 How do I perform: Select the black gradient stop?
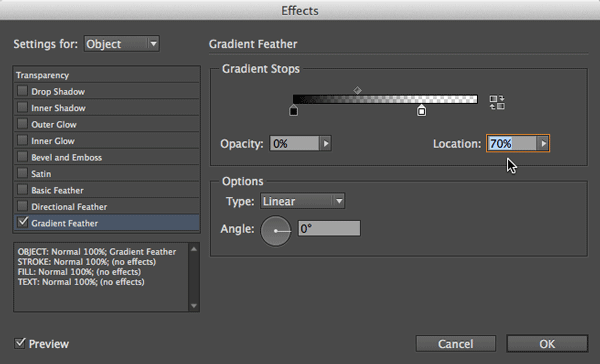[x=293, y=111]
